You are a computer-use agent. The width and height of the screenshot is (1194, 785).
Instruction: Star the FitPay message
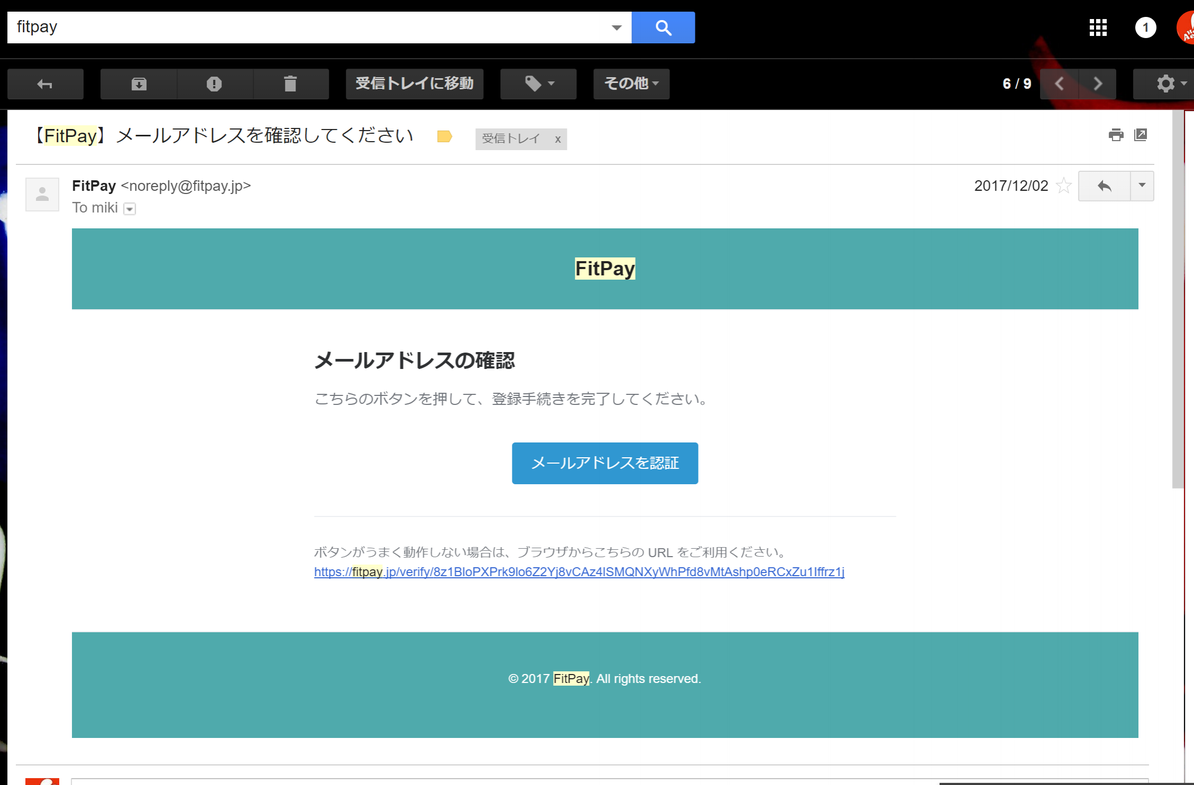[1064, 186]
